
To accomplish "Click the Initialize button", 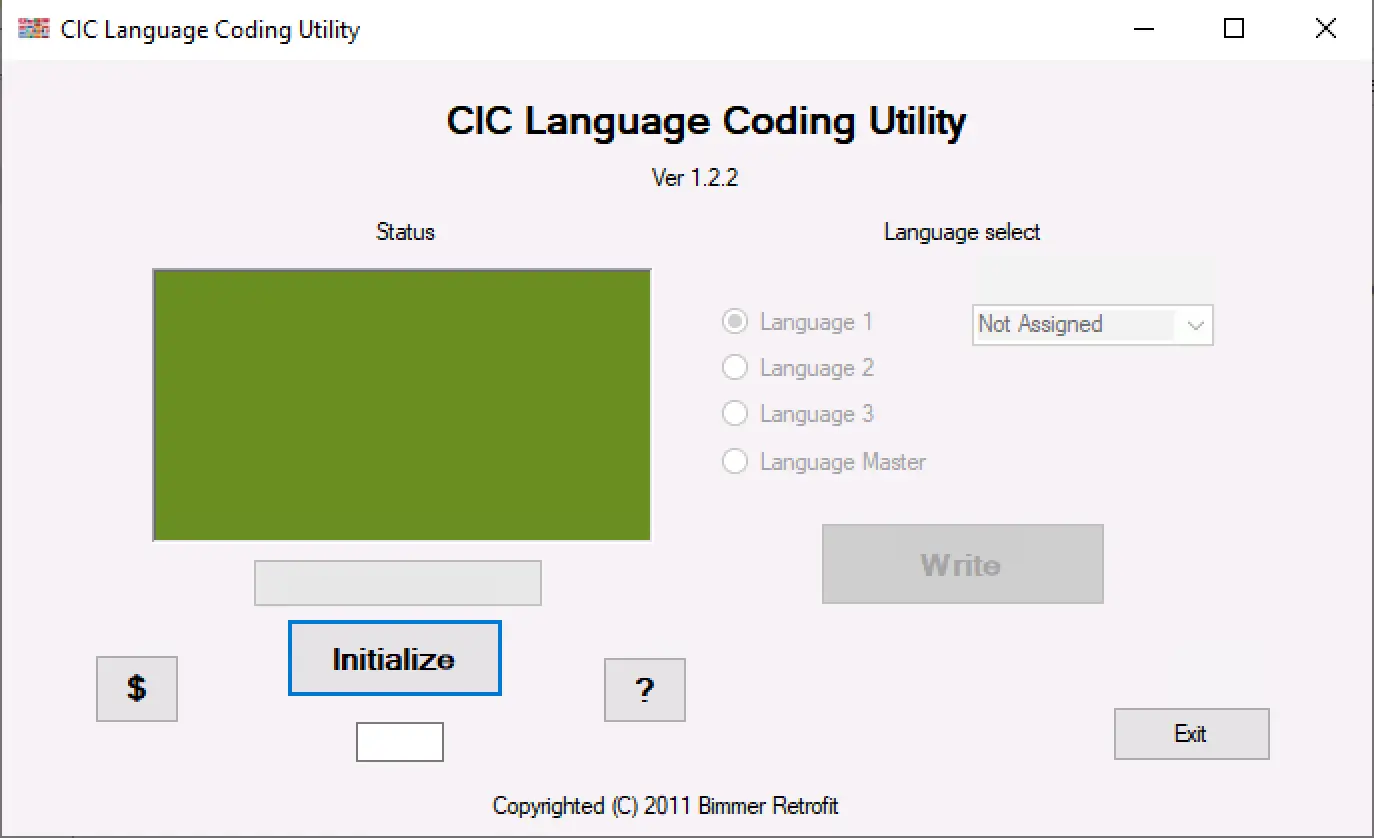I will coord(394,658).
